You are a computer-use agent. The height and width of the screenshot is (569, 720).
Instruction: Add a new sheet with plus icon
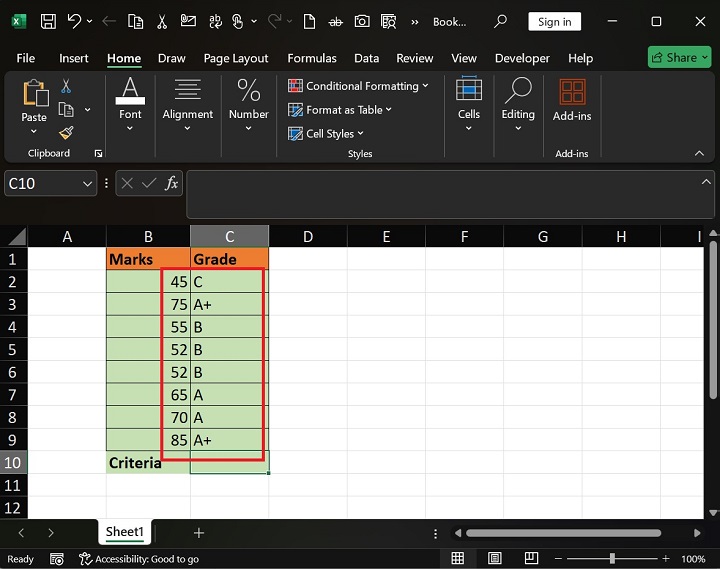199,533
